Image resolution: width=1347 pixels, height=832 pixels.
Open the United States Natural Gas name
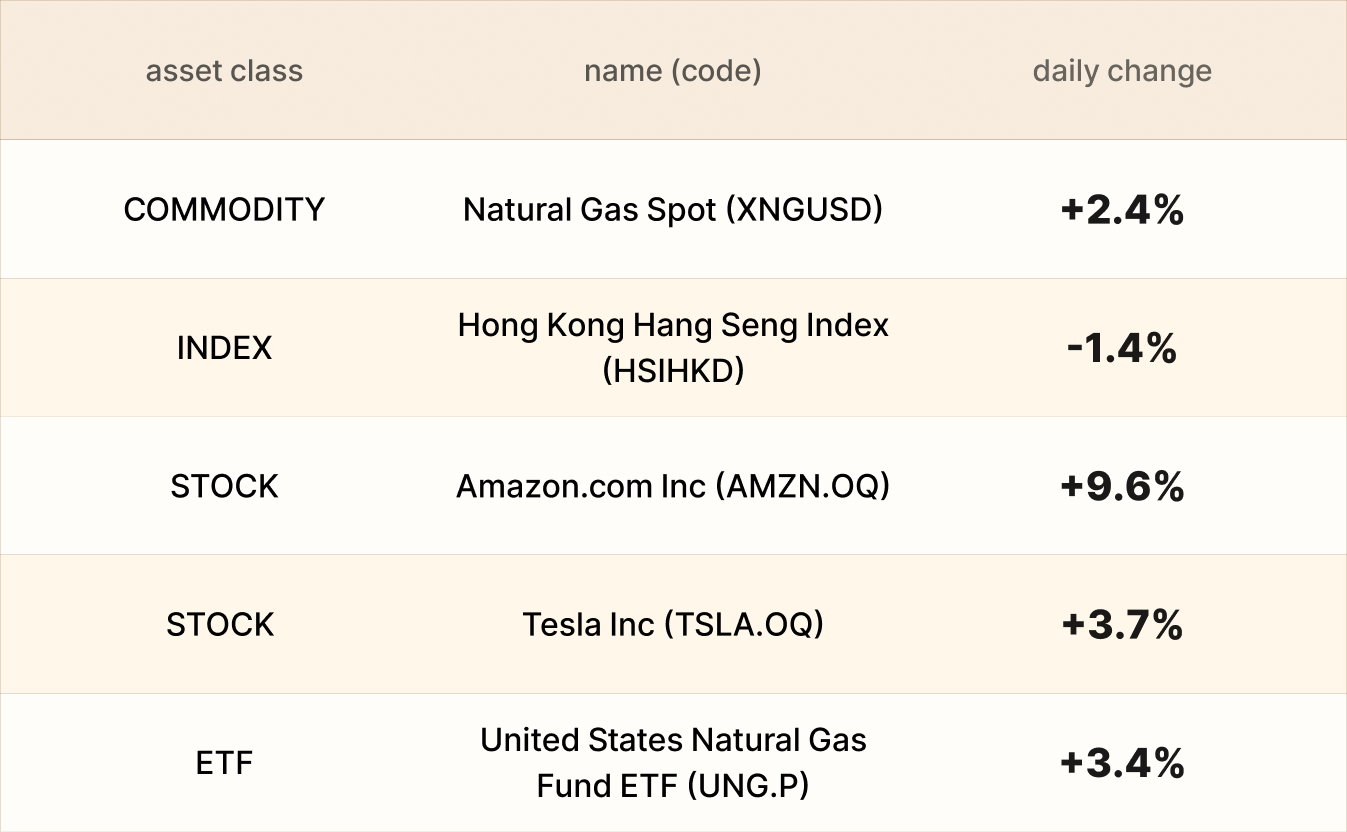672,740
